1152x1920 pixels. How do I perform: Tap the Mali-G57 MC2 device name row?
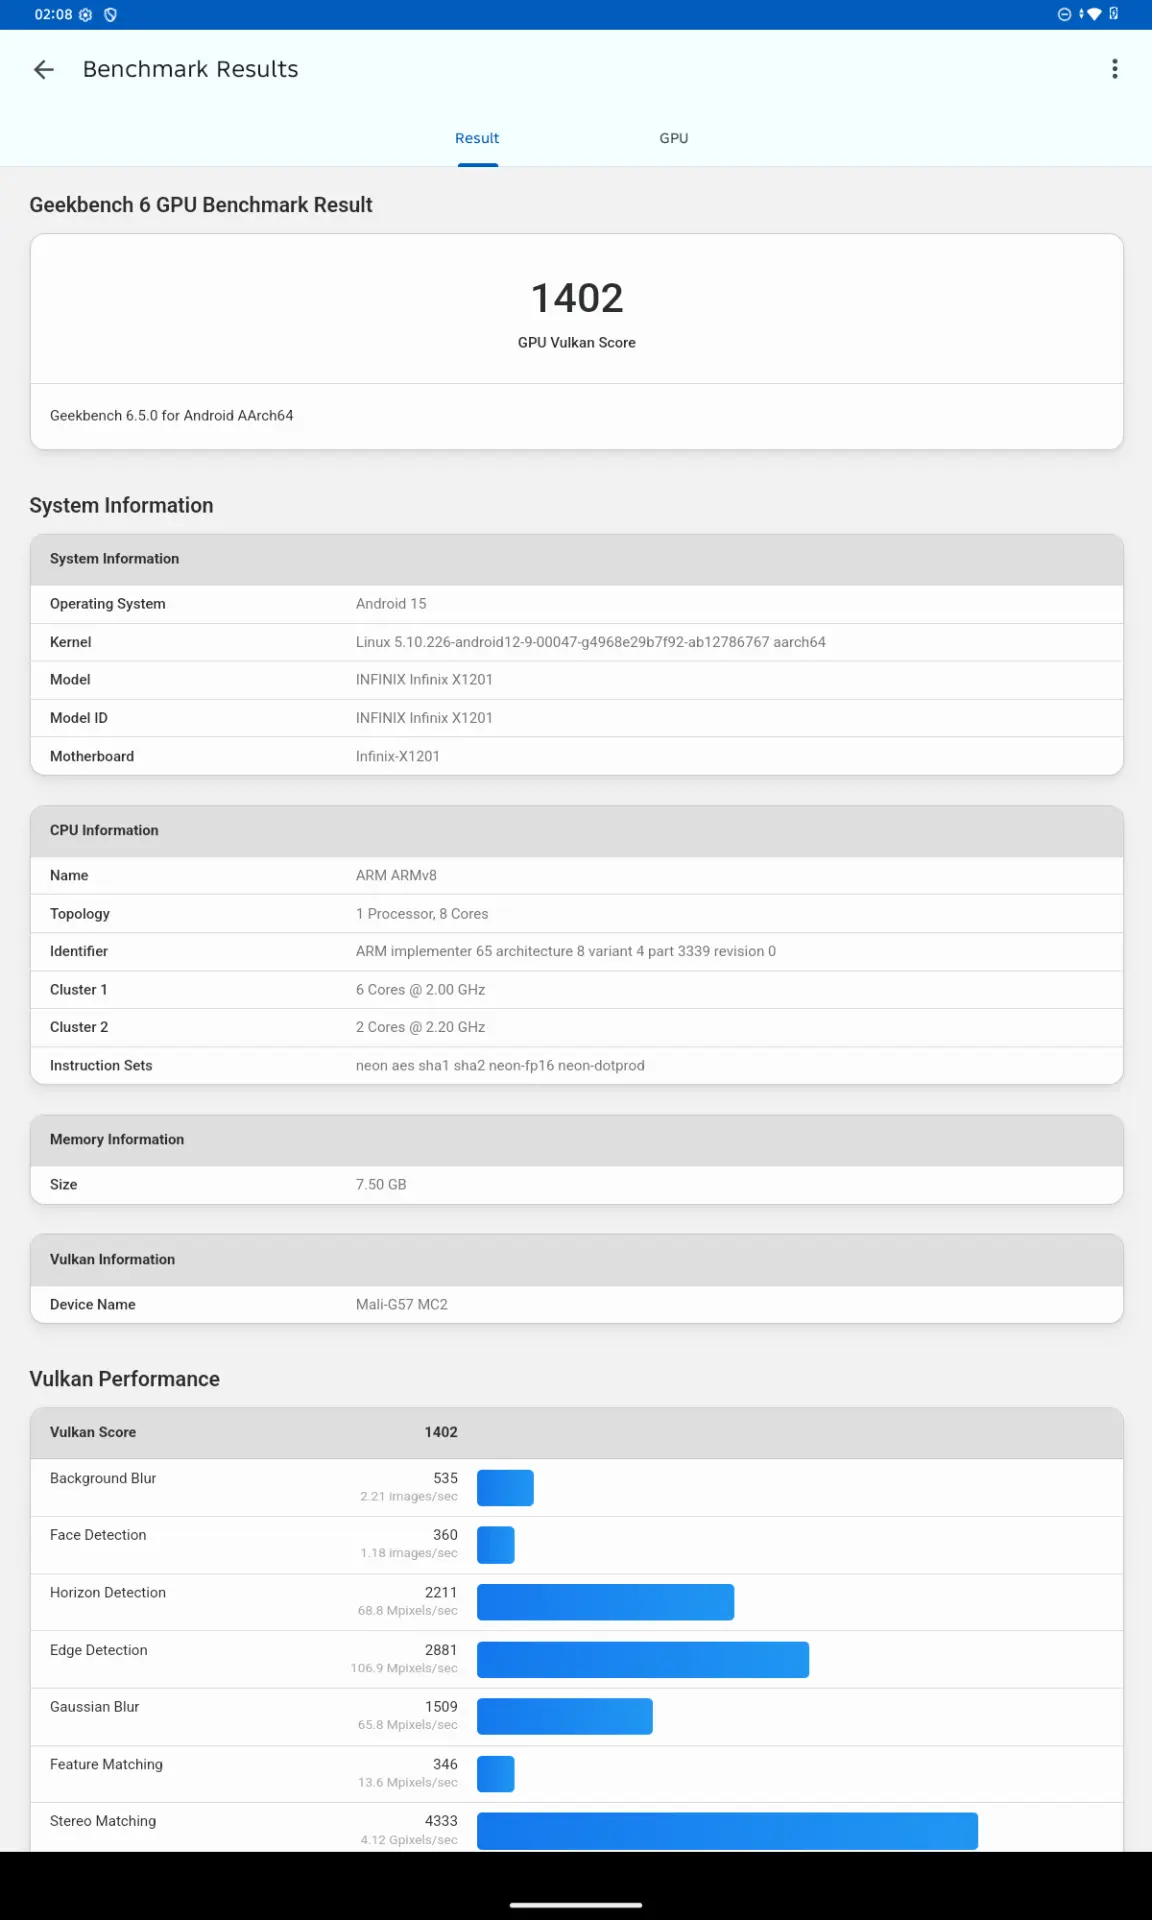pyautogui.click(x=576, y=1304)
